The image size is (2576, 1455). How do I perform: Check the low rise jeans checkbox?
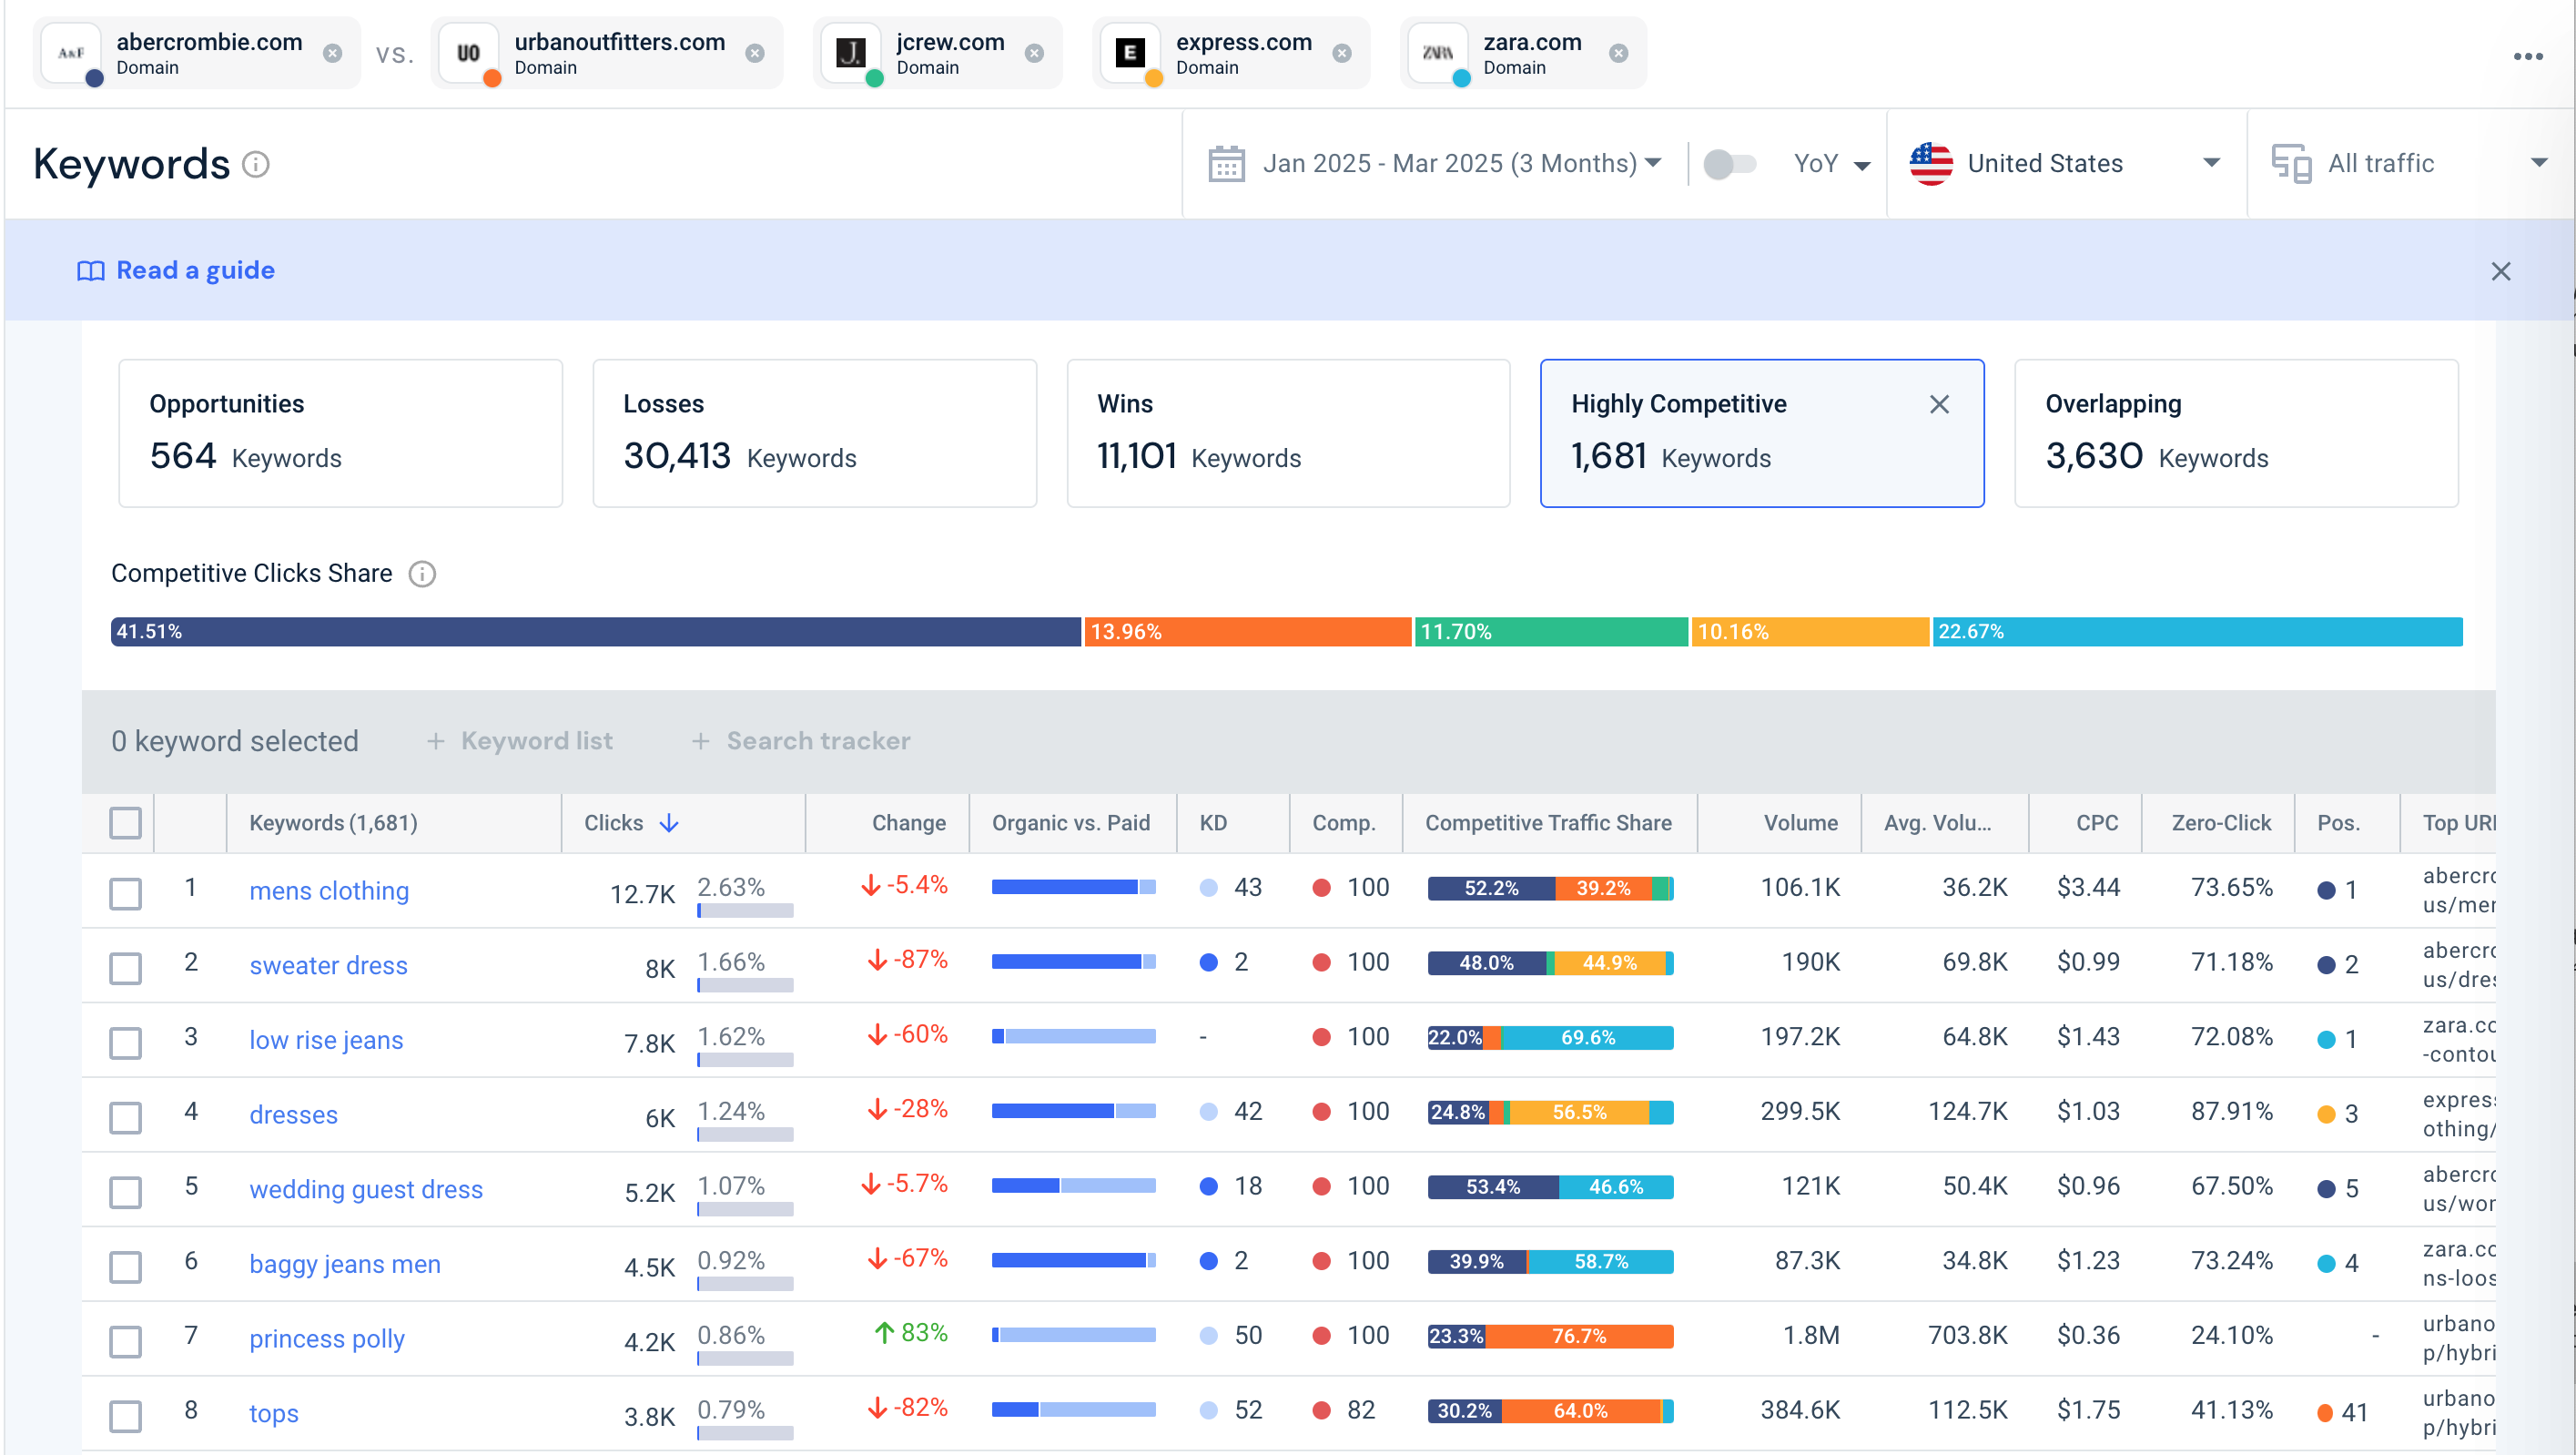pyautogui.click(x=125, y=1042)
